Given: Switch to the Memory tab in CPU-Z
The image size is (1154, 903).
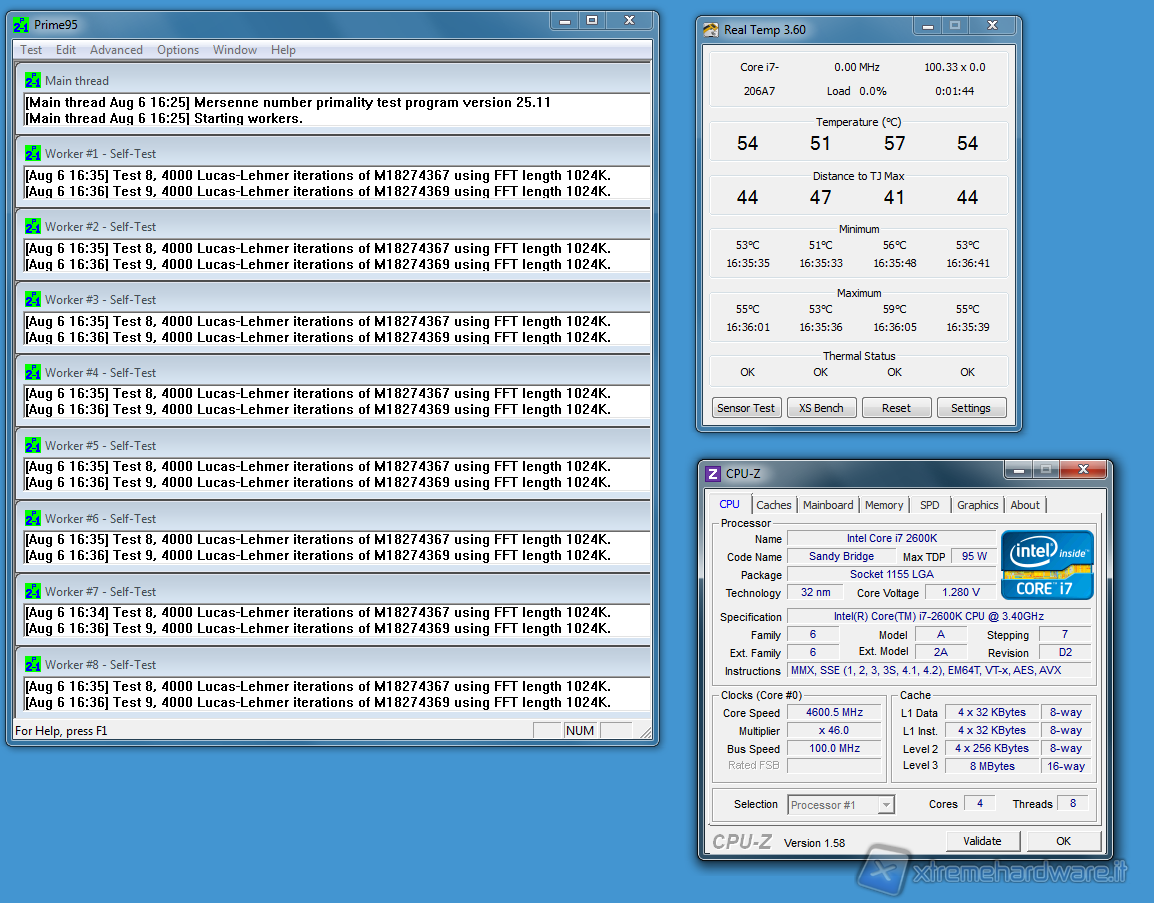Looking at the screenshot, I should (884, 505).
